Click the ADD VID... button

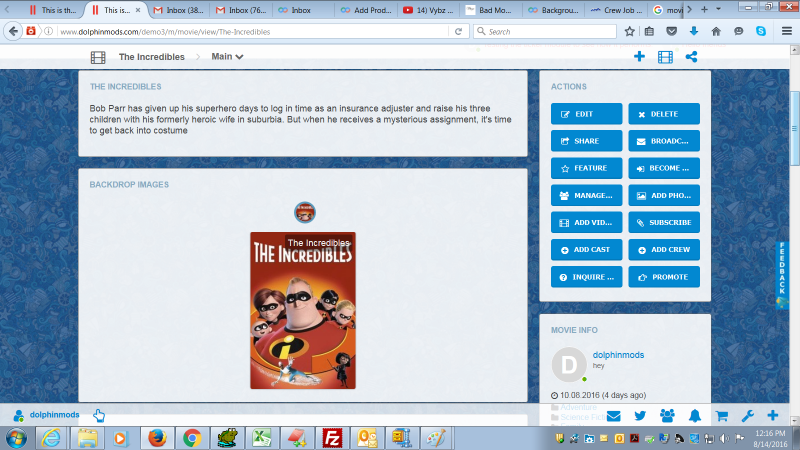coord(586,222)
